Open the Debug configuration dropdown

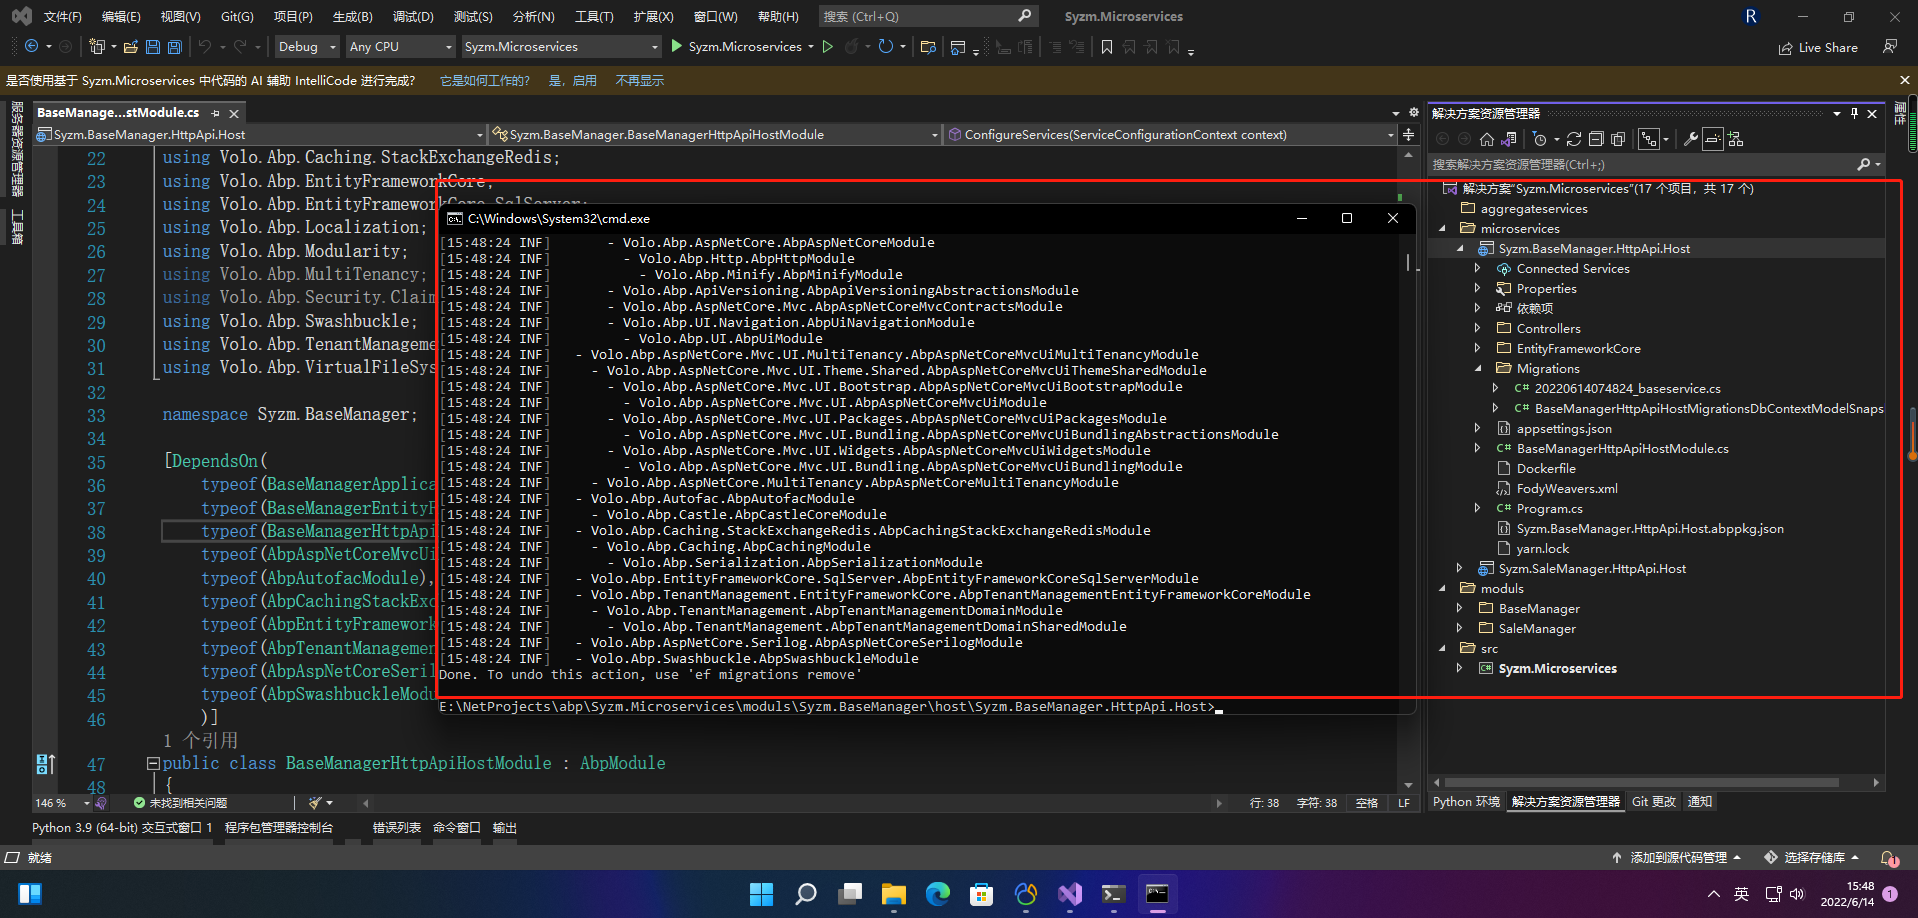(x=306, y=46)
